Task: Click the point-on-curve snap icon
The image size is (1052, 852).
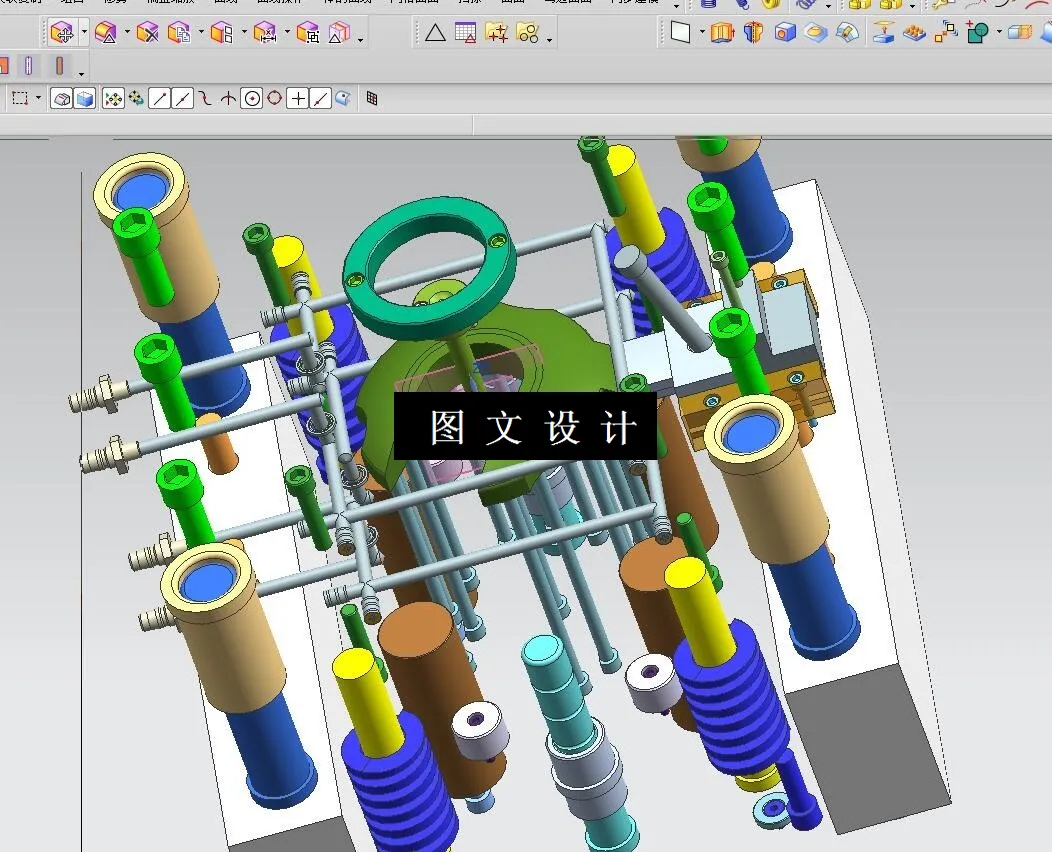Action: [318, 98]
